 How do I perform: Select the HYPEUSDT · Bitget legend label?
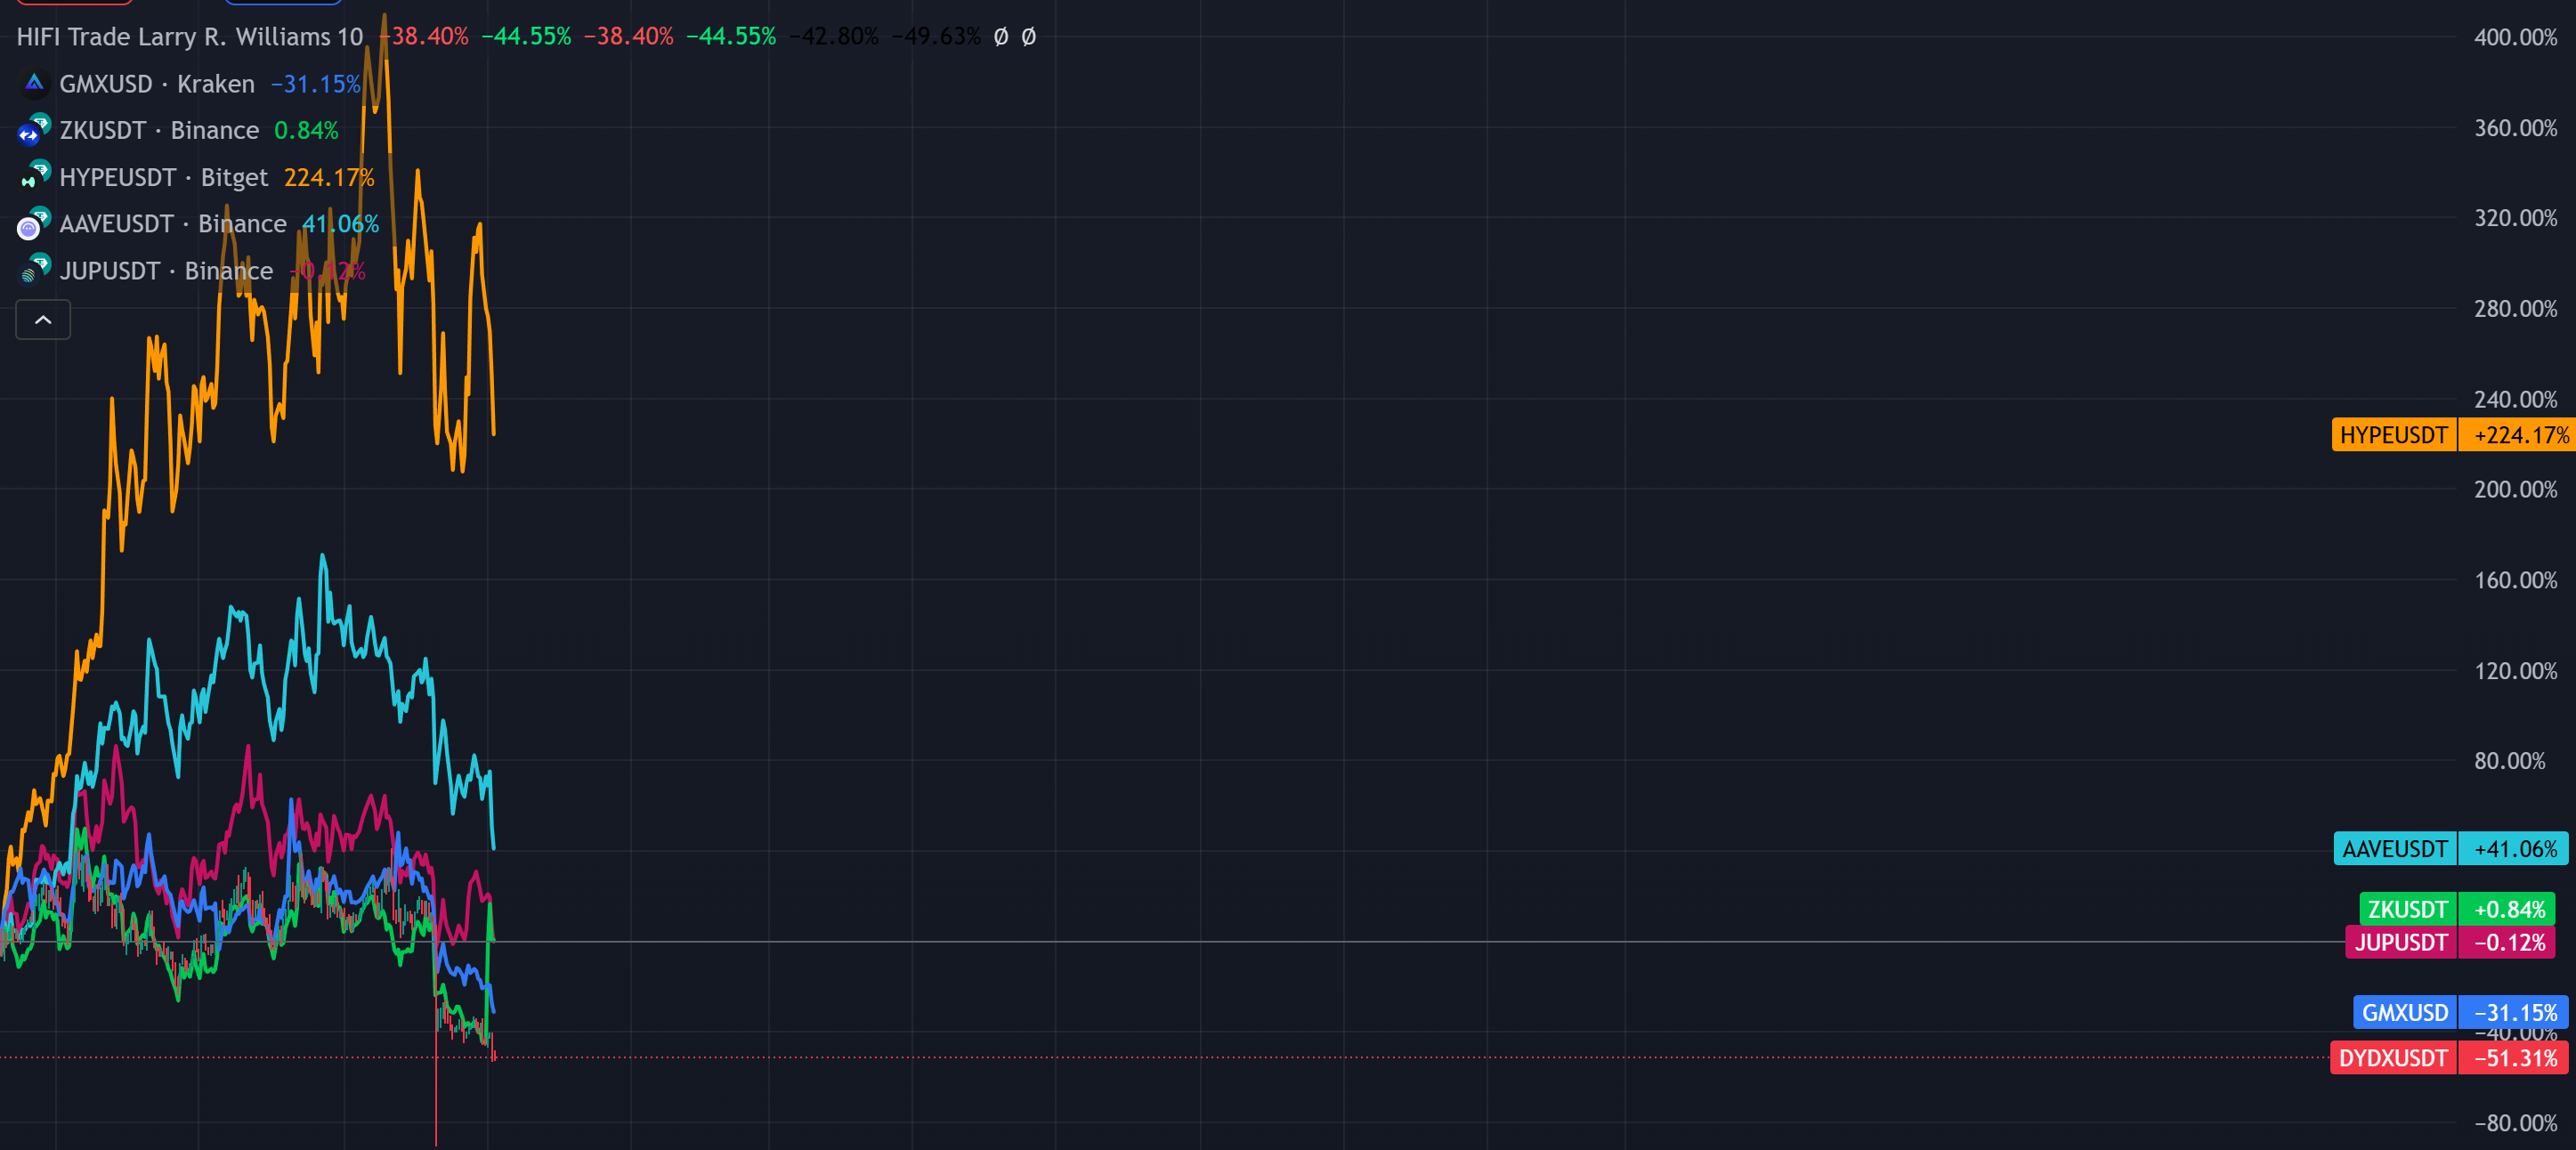click(x=163, y=178)
